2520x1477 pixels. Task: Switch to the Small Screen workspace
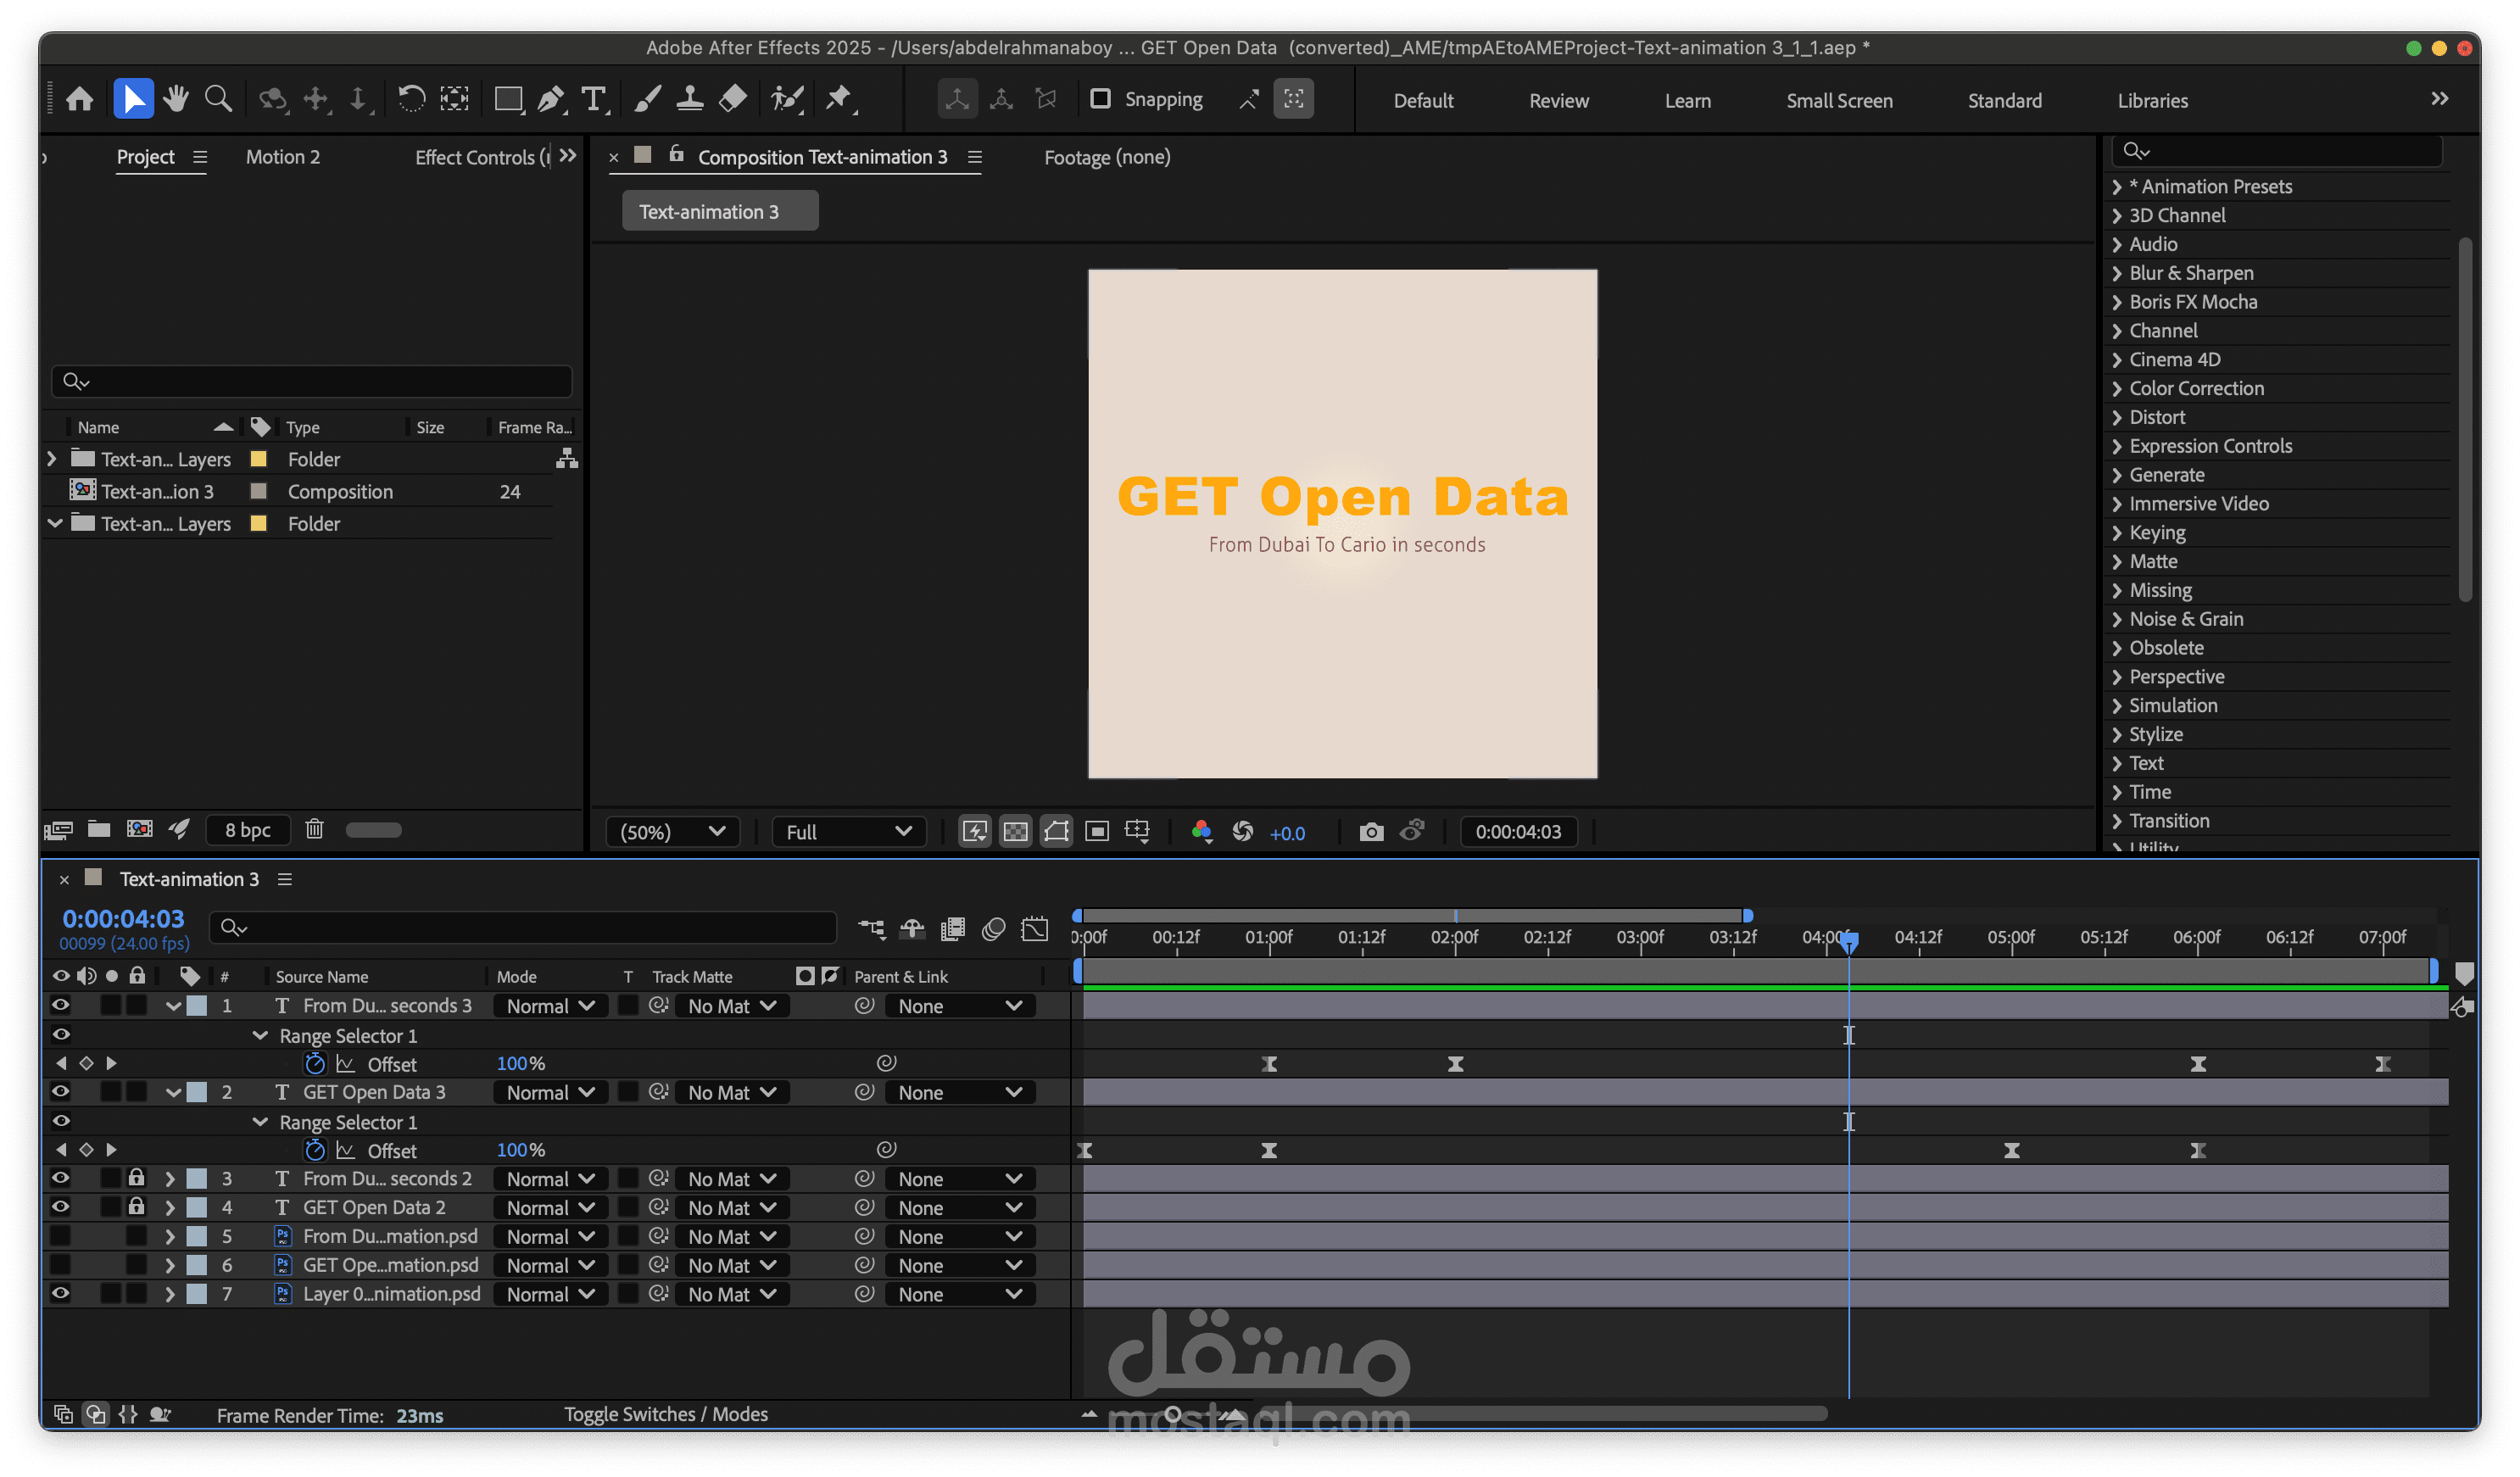1839,100
